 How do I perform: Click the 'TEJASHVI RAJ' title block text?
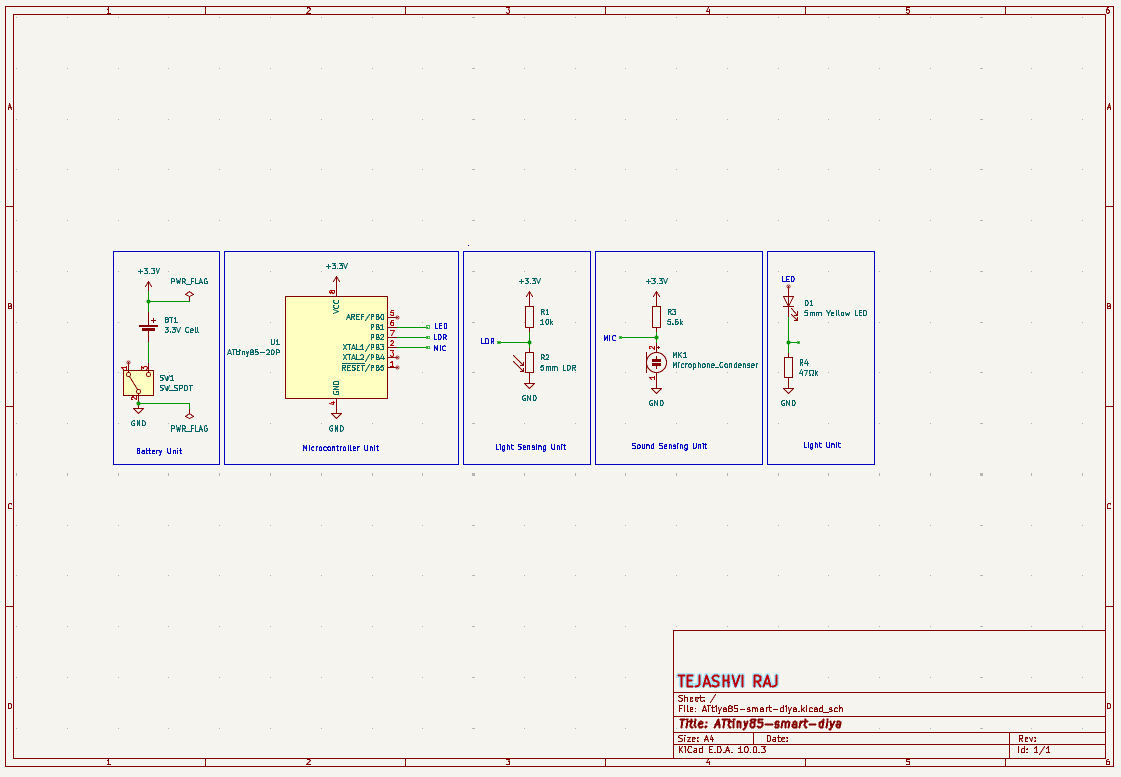click(728, 681)
